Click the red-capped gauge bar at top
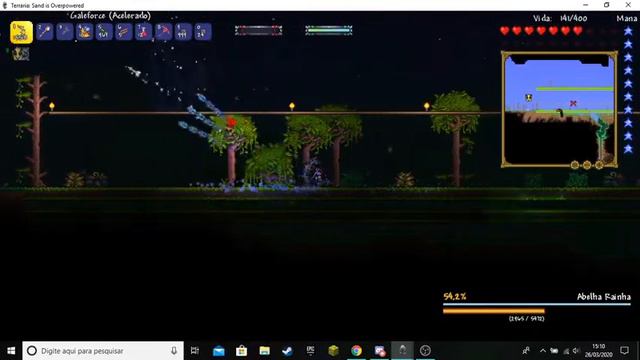 tap(258, 30)
